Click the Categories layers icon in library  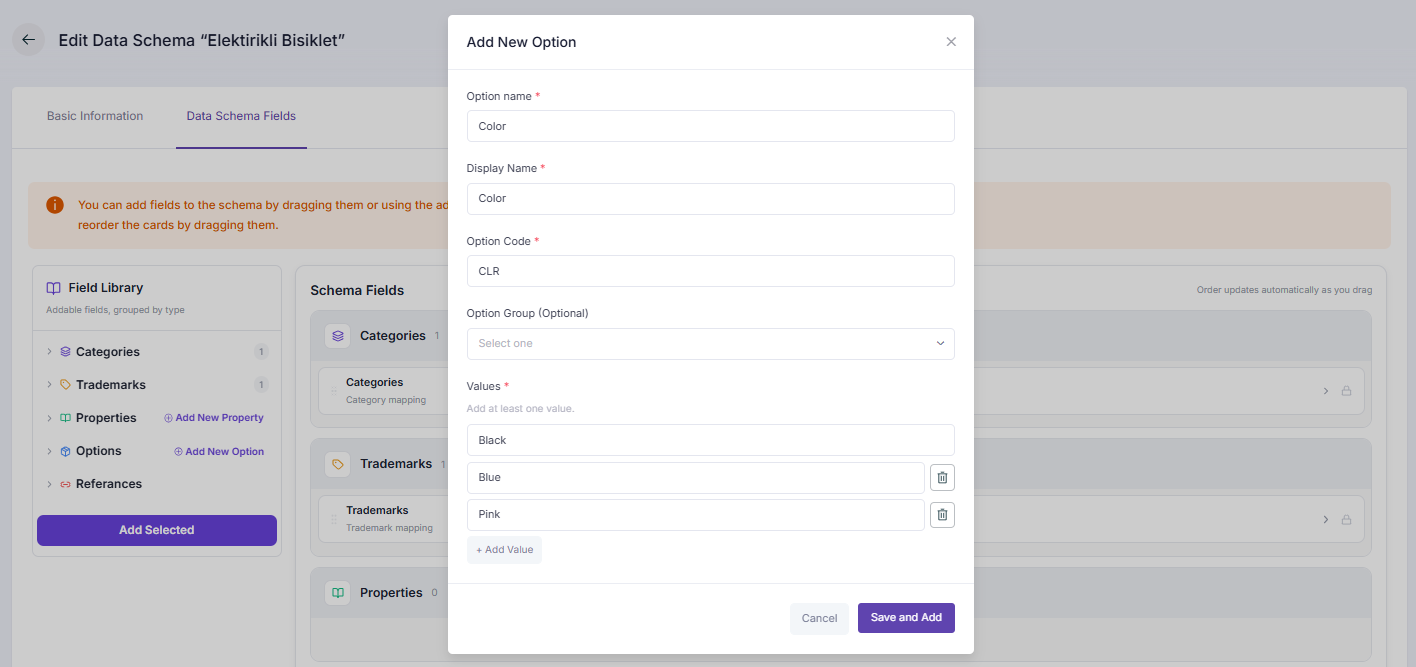coord(65,352)
